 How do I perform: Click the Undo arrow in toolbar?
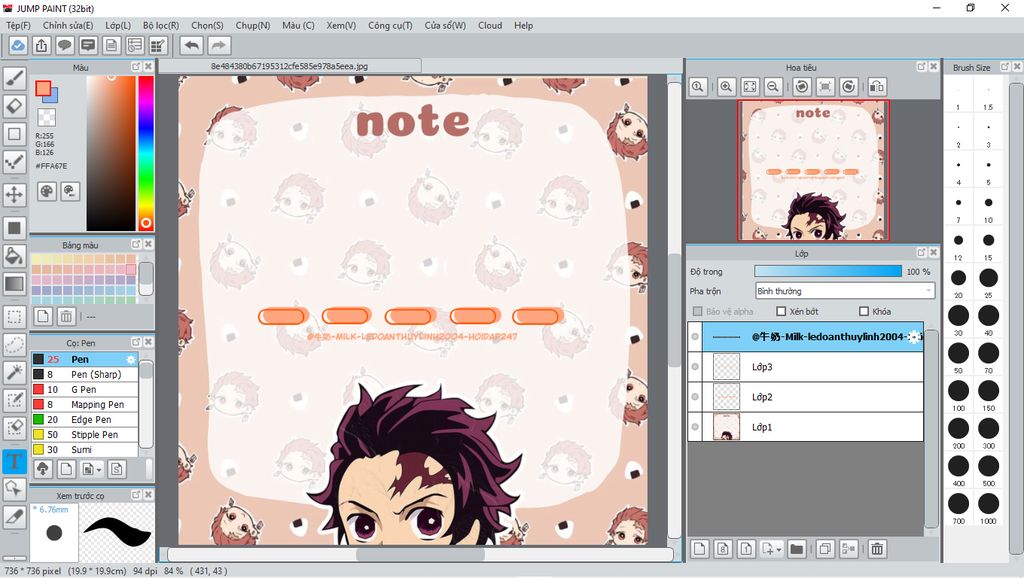[x=191, y=45]
